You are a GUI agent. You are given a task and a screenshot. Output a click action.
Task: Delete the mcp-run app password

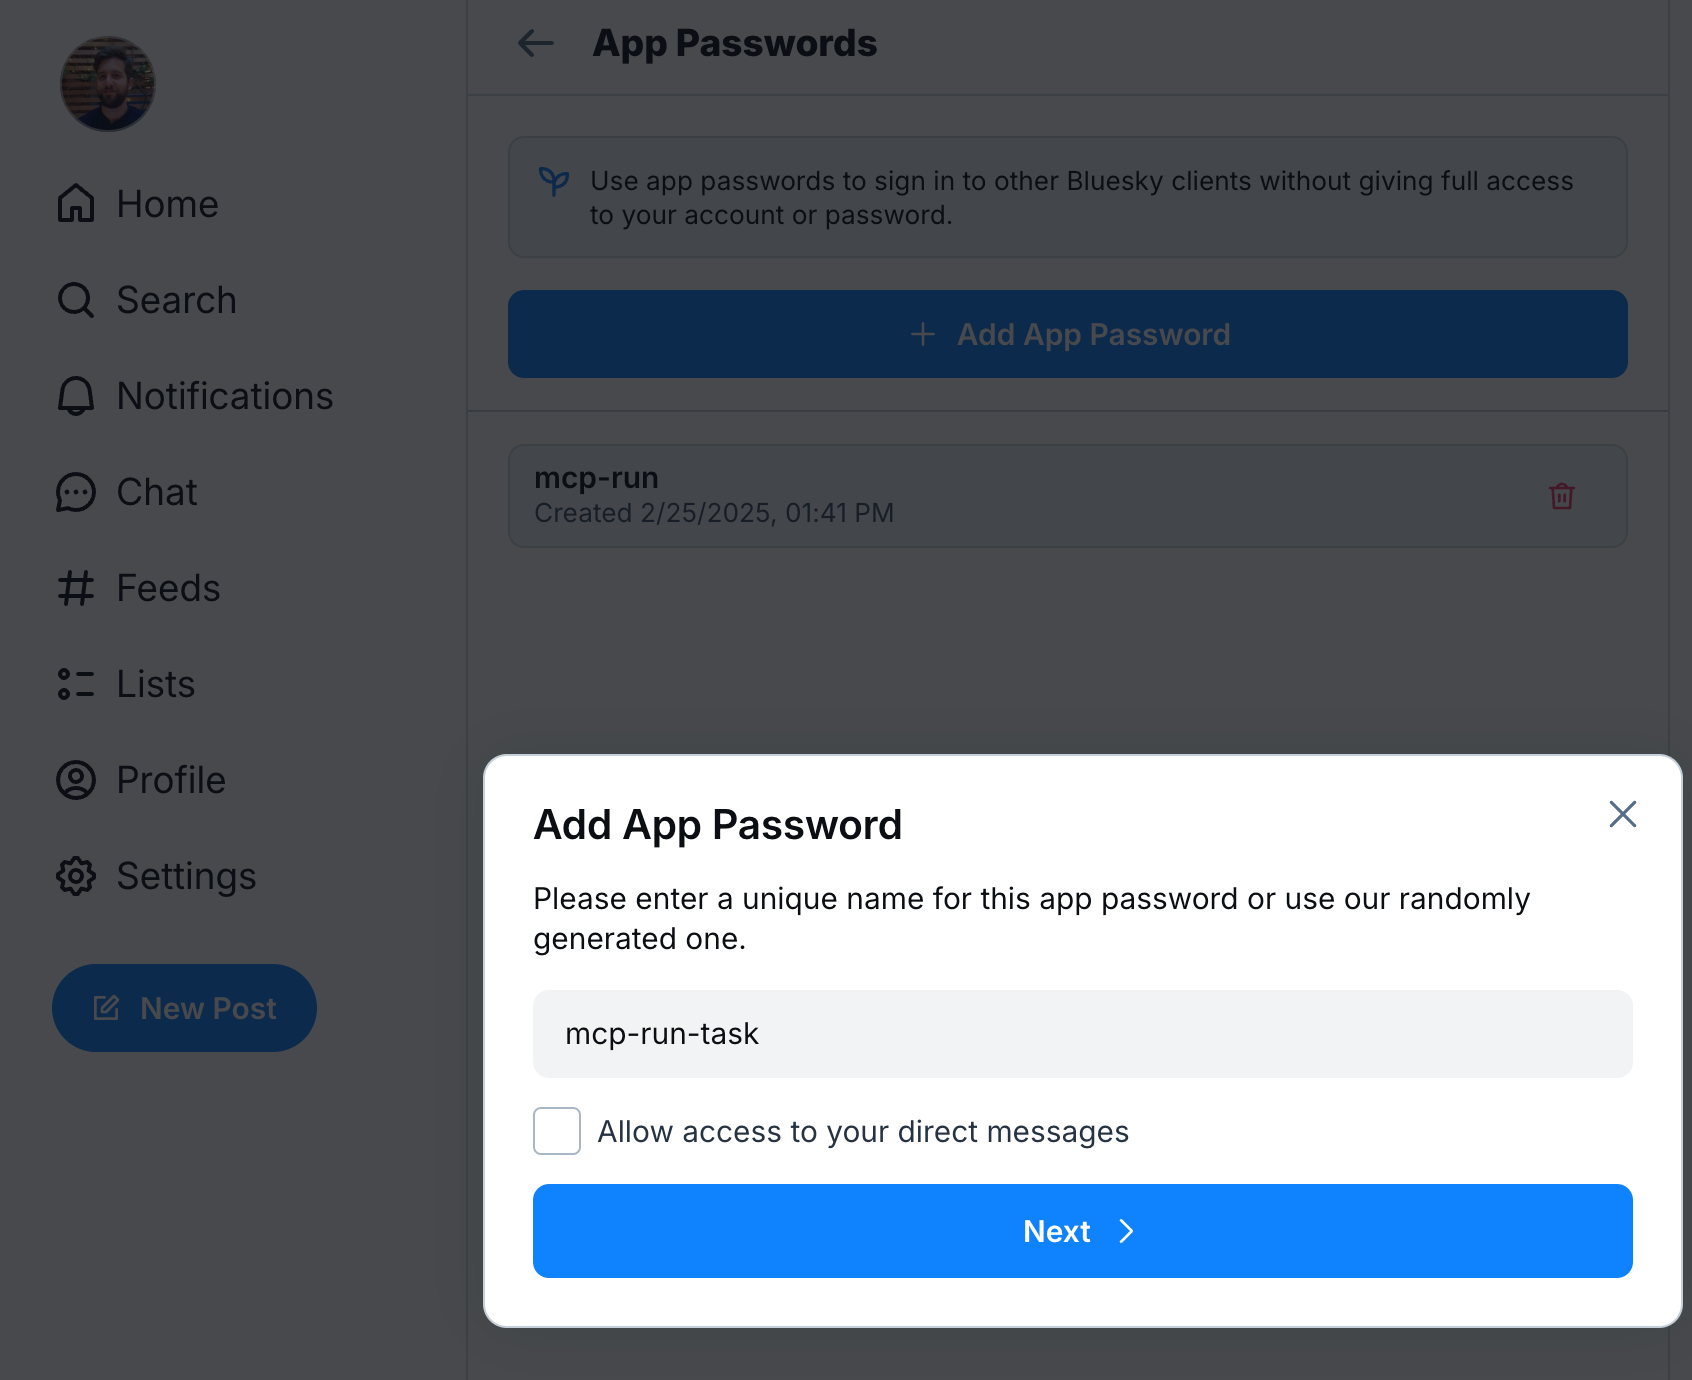coord(1561,496)
